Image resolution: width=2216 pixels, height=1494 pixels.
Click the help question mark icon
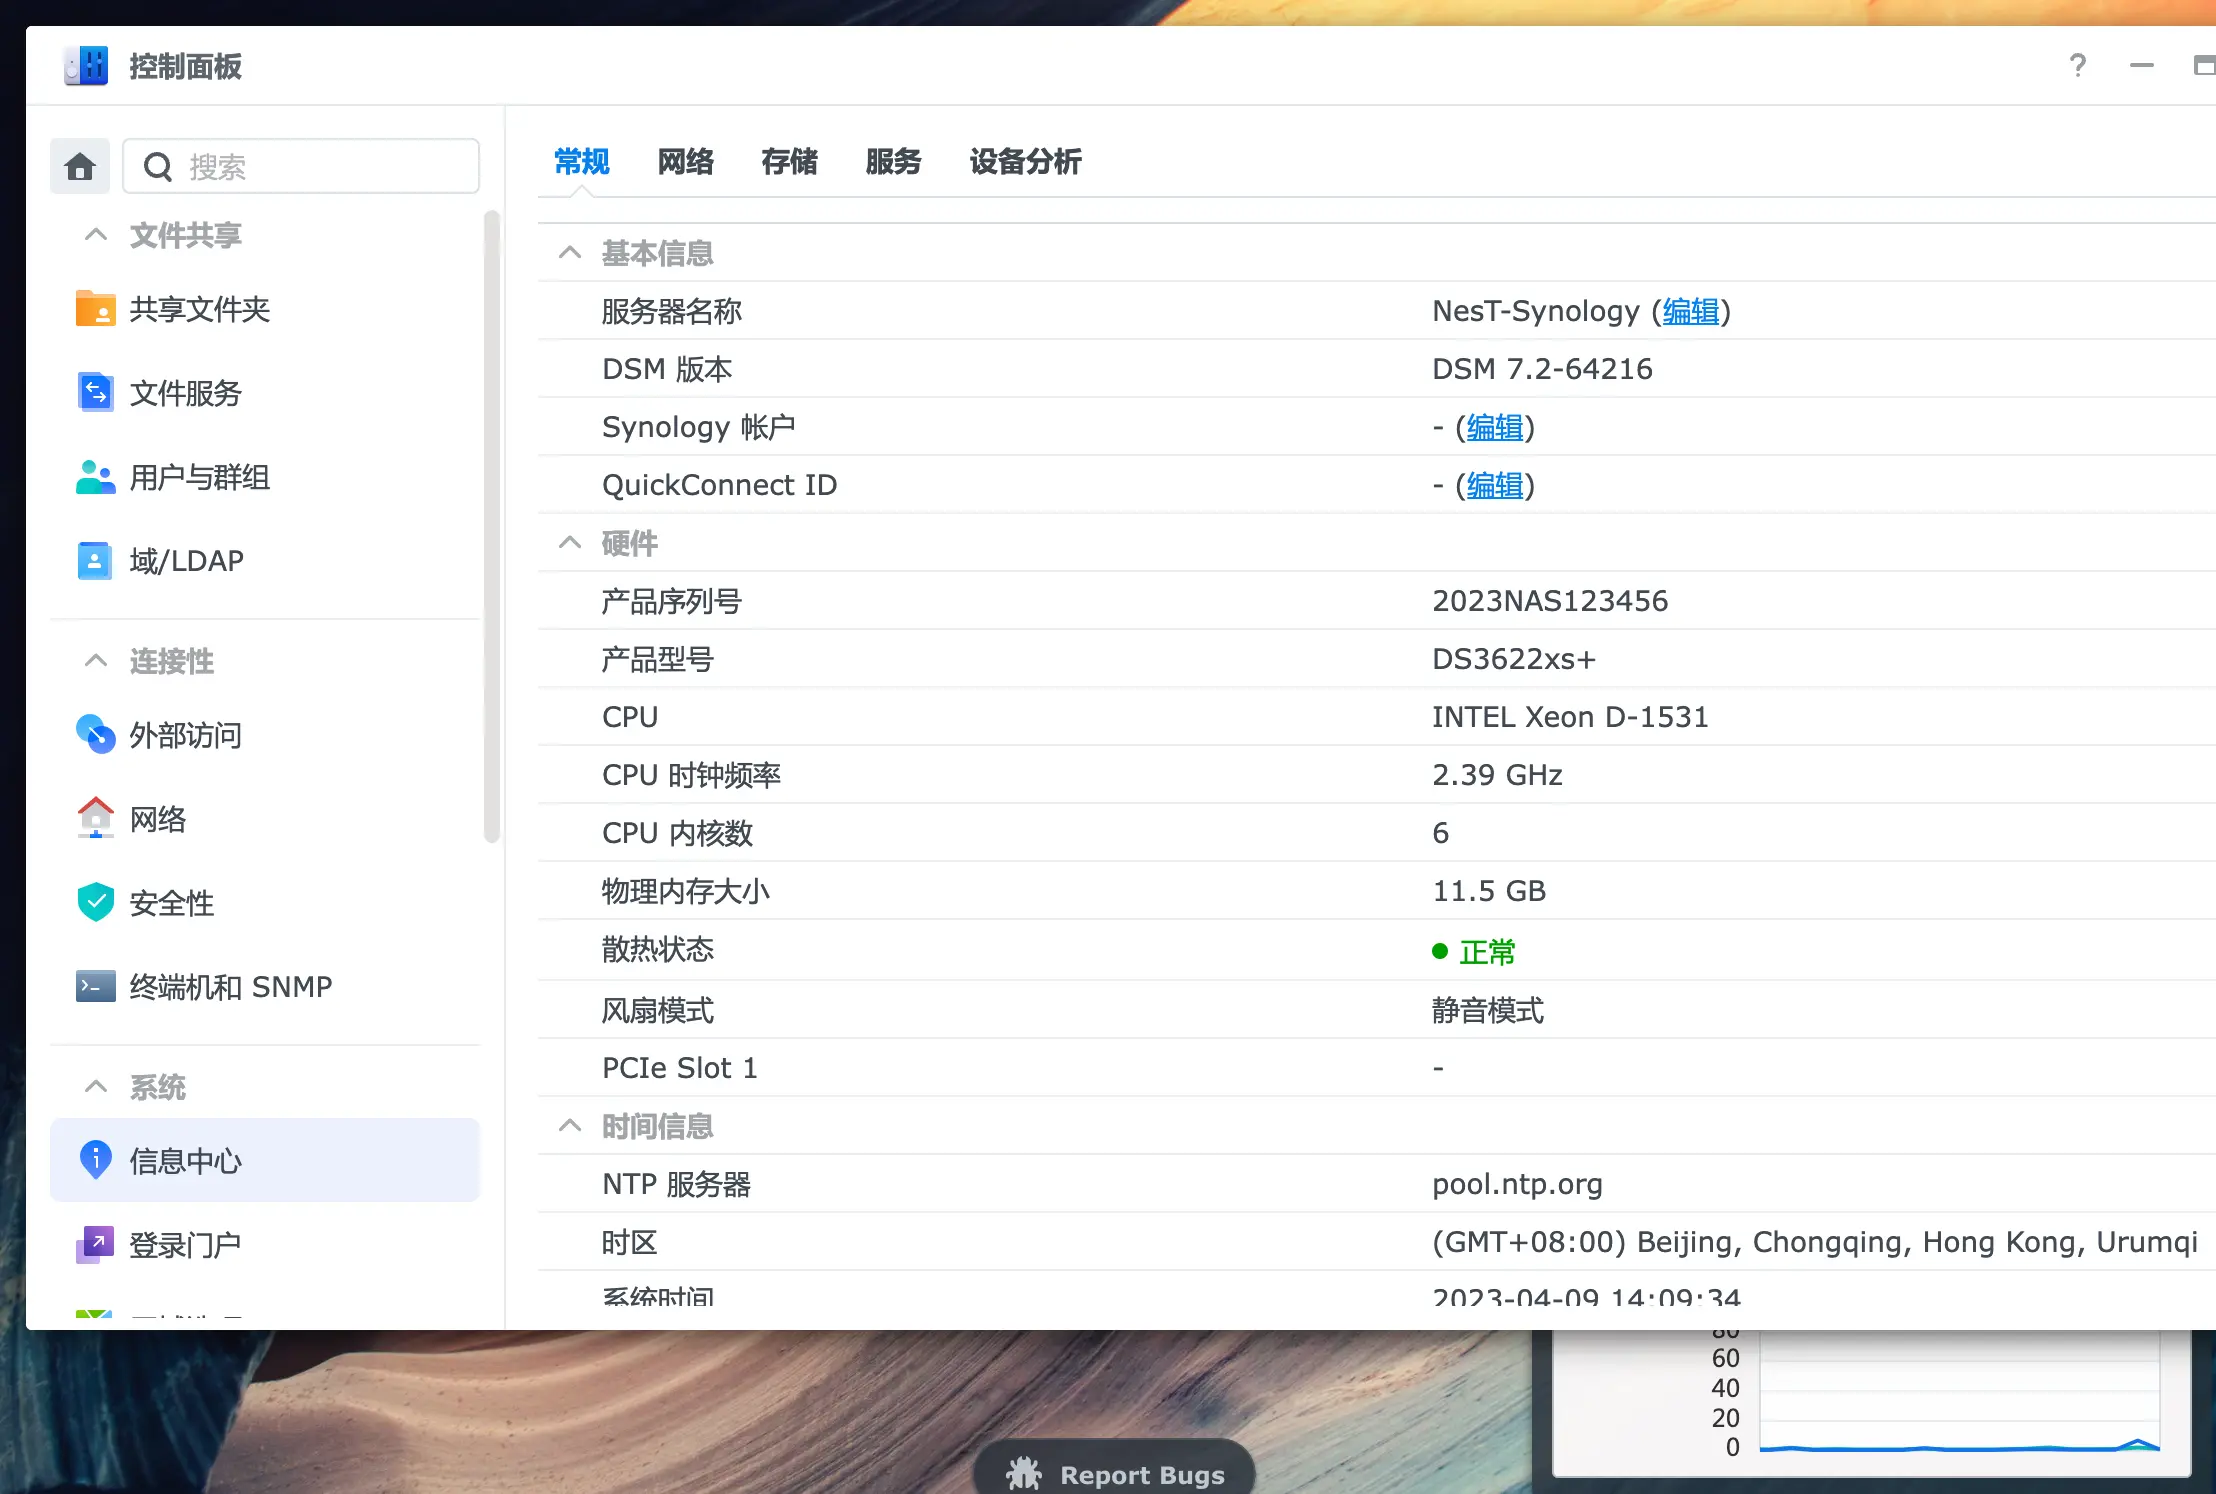[x=2078, y=66]
